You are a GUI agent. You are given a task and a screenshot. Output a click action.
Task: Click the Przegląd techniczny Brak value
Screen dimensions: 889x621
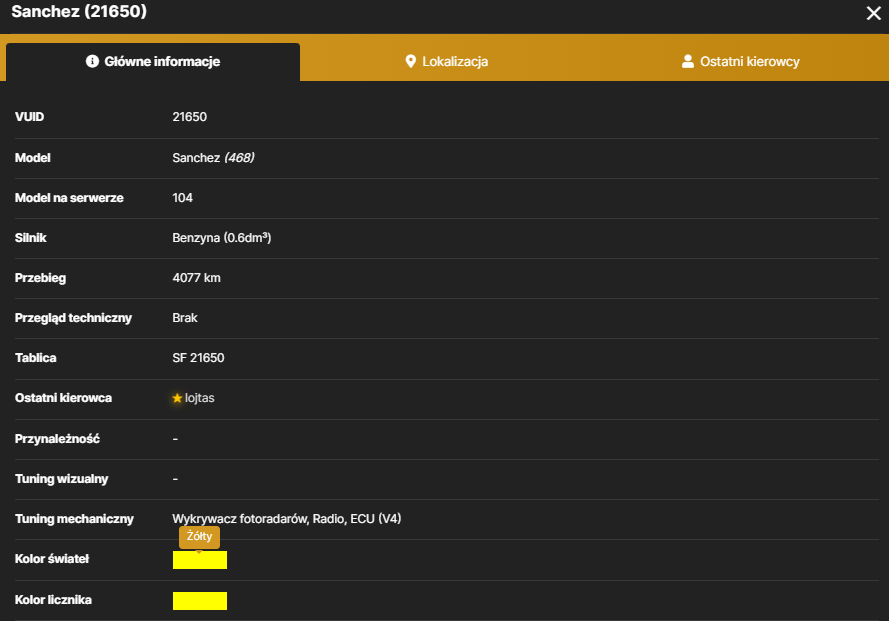(185, 318)
